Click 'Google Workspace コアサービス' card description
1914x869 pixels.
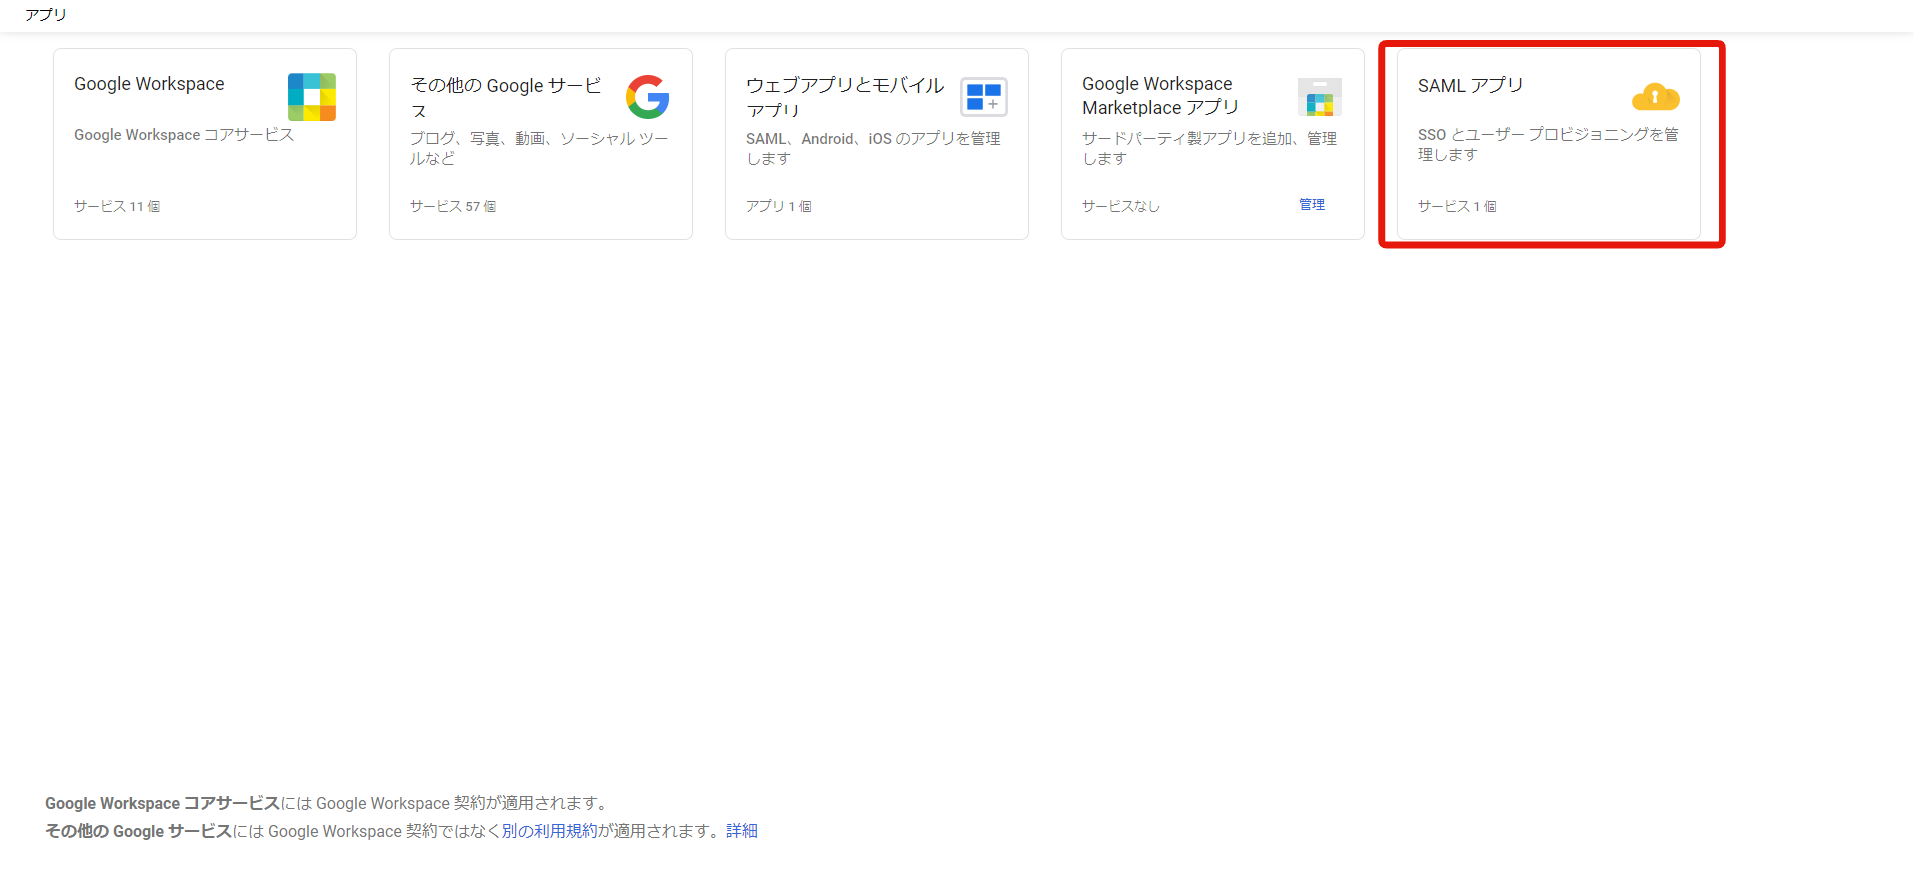pos(184,135)
